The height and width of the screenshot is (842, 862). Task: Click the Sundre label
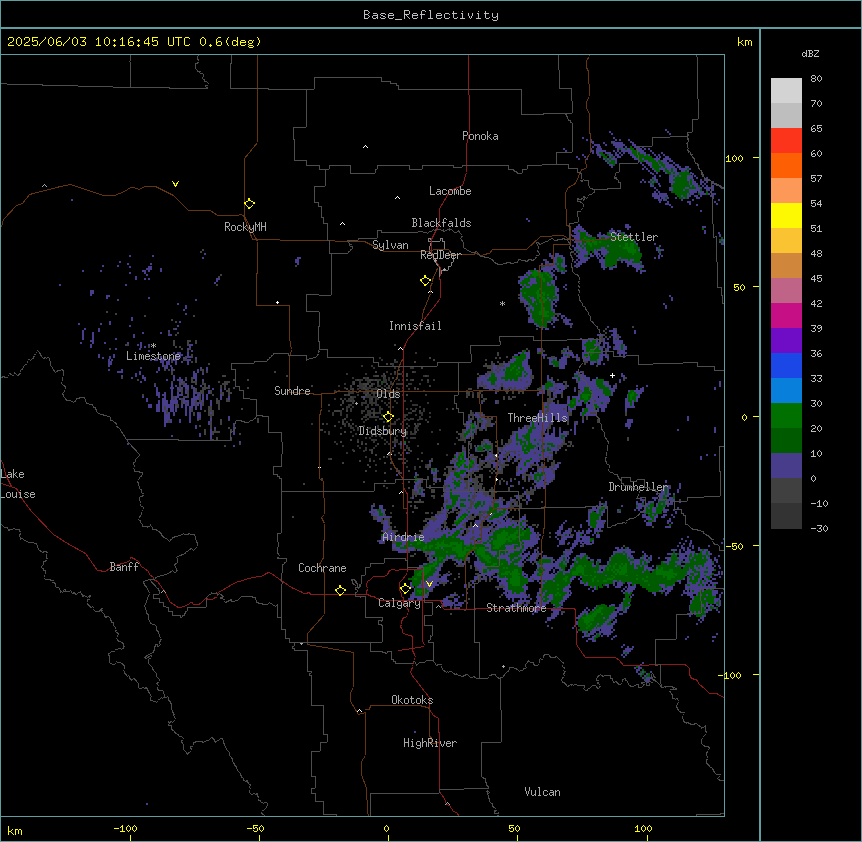[x=292, y=391]
